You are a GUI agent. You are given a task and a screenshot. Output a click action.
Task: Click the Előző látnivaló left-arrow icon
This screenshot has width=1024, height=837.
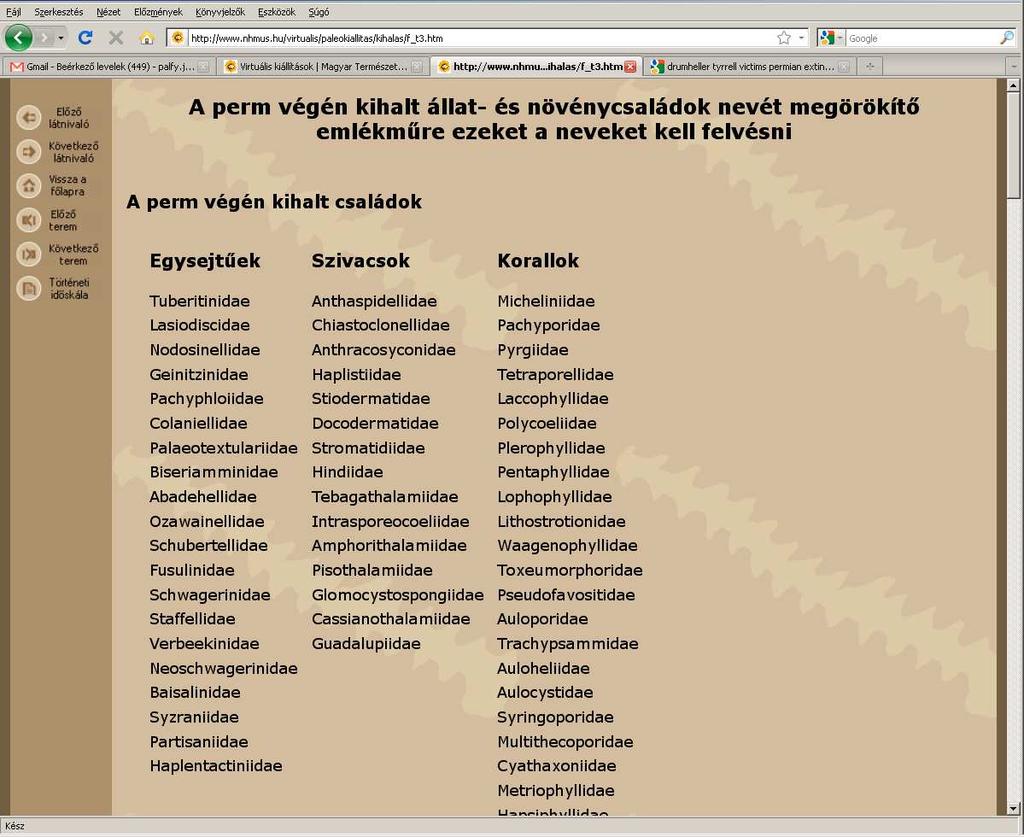[x=28, y=118]
